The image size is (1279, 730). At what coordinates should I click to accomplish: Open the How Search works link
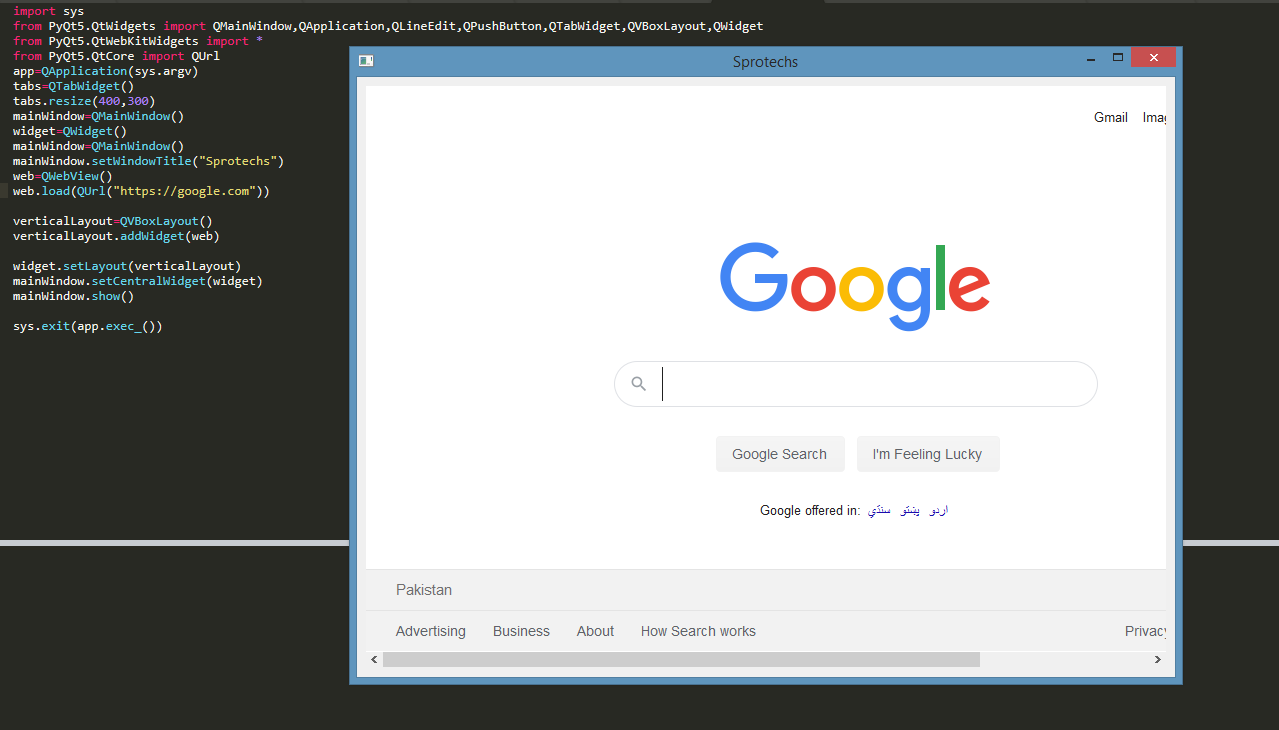point(698,631)
